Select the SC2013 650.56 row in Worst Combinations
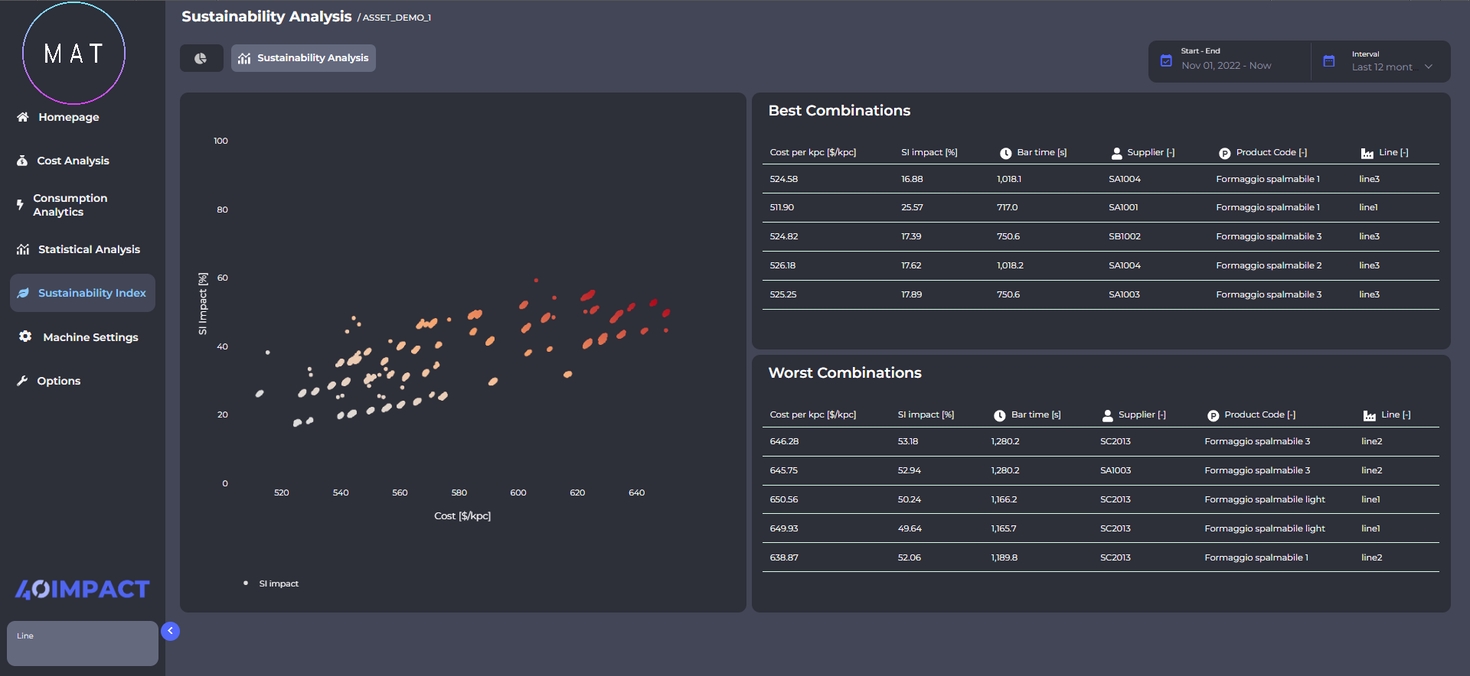Image resolution: width=1470 pixels, height=676 pixels. pyautogui.click(x=1100, y=499)
